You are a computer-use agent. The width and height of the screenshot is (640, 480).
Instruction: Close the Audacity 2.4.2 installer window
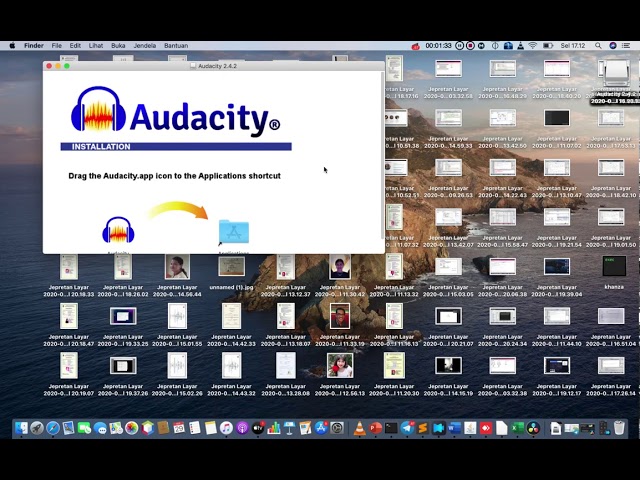coord(49,66)
